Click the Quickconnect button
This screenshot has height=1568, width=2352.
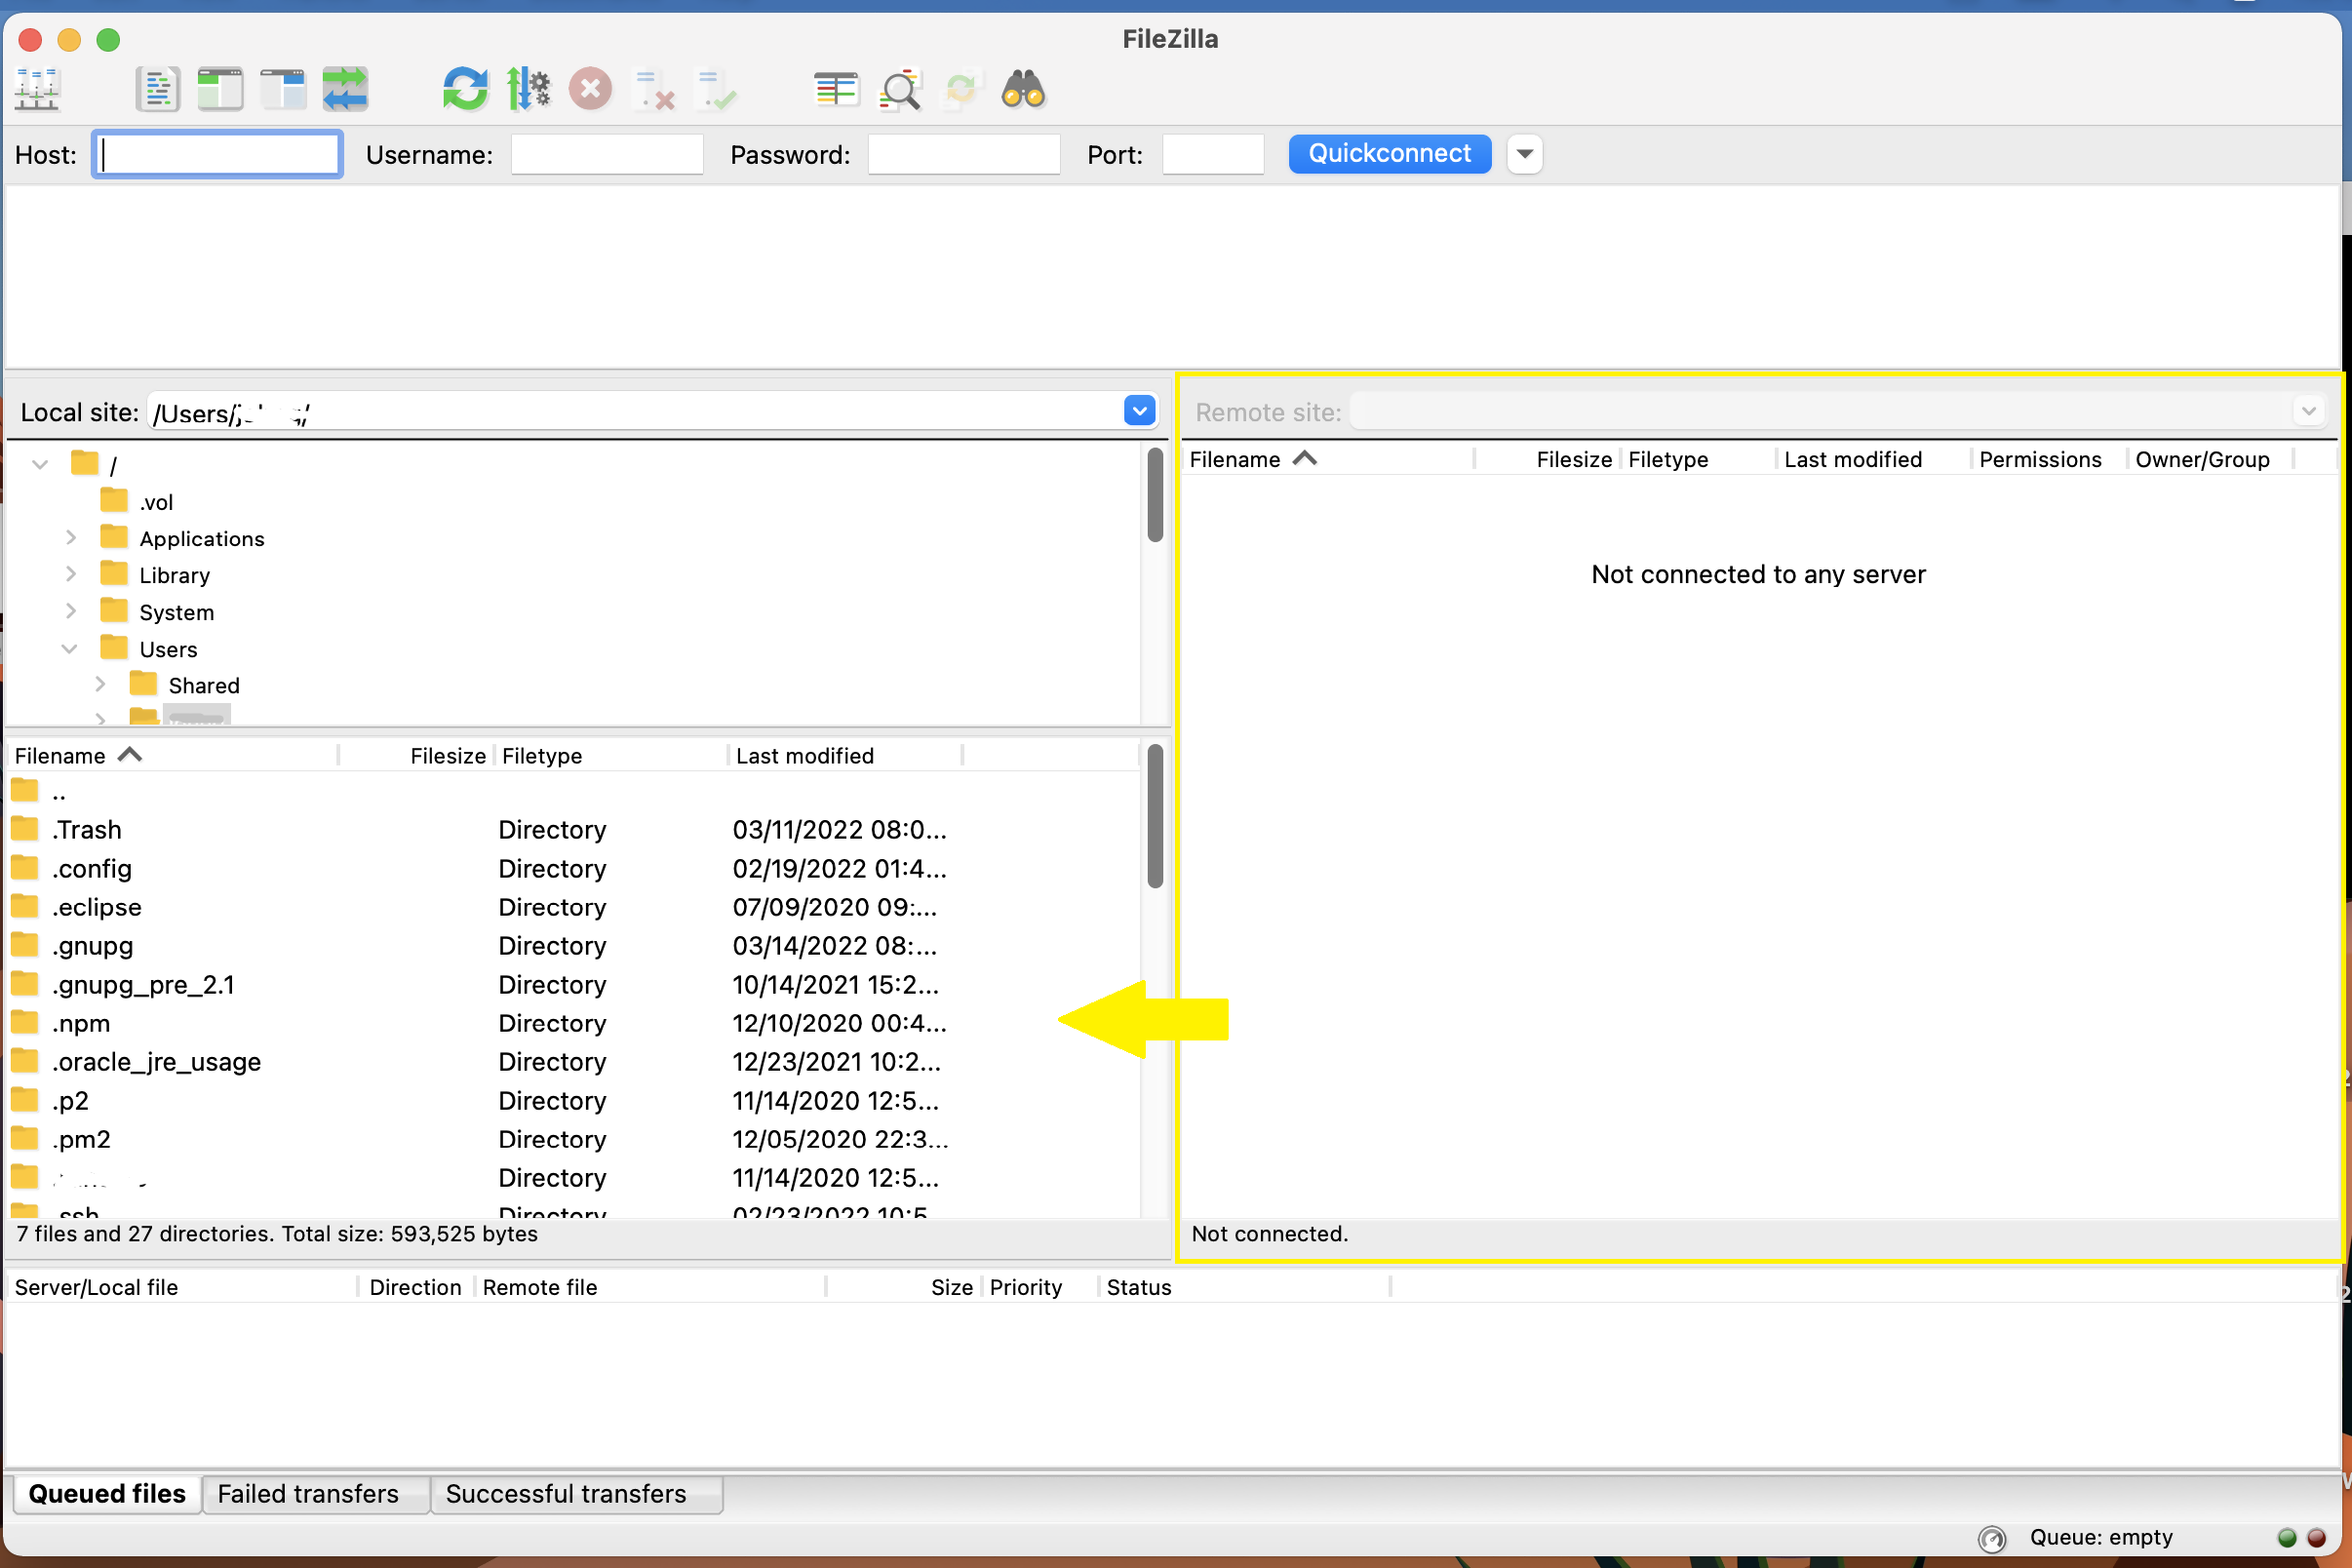tap(1390, 154)
